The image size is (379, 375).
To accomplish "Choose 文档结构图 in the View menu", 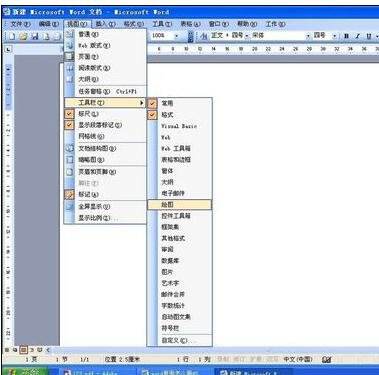I will (106, 149).
